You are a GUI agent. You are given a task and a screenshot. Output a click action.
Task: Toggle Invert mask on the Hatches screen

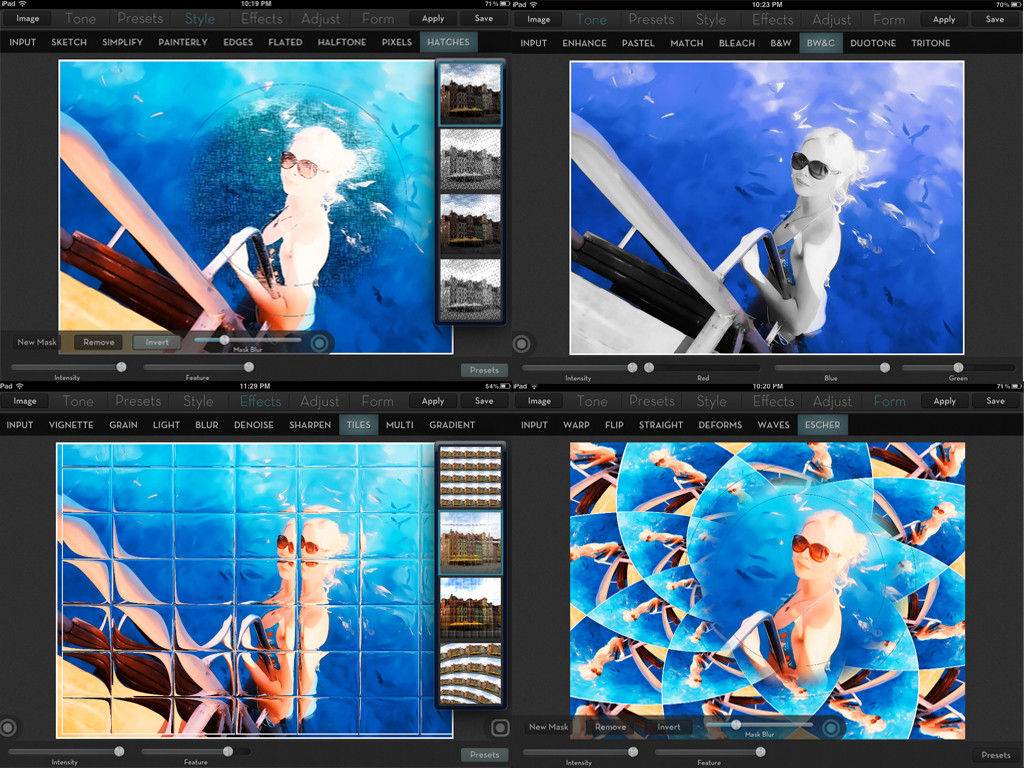point(157,342)
